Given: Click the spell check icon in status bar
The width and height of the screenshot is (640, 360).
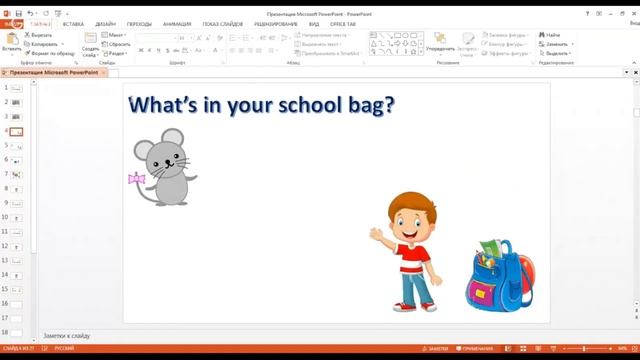Looking at the screenshot, I should coord(44,349).
